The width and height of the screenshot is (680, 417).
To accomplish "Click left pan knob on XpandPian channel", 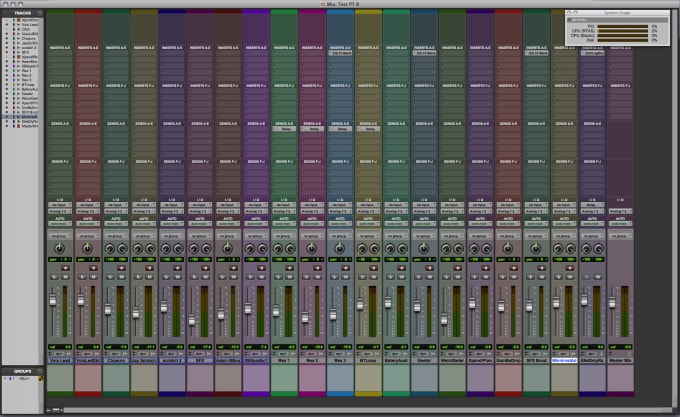I will click(x=474, y=248).
